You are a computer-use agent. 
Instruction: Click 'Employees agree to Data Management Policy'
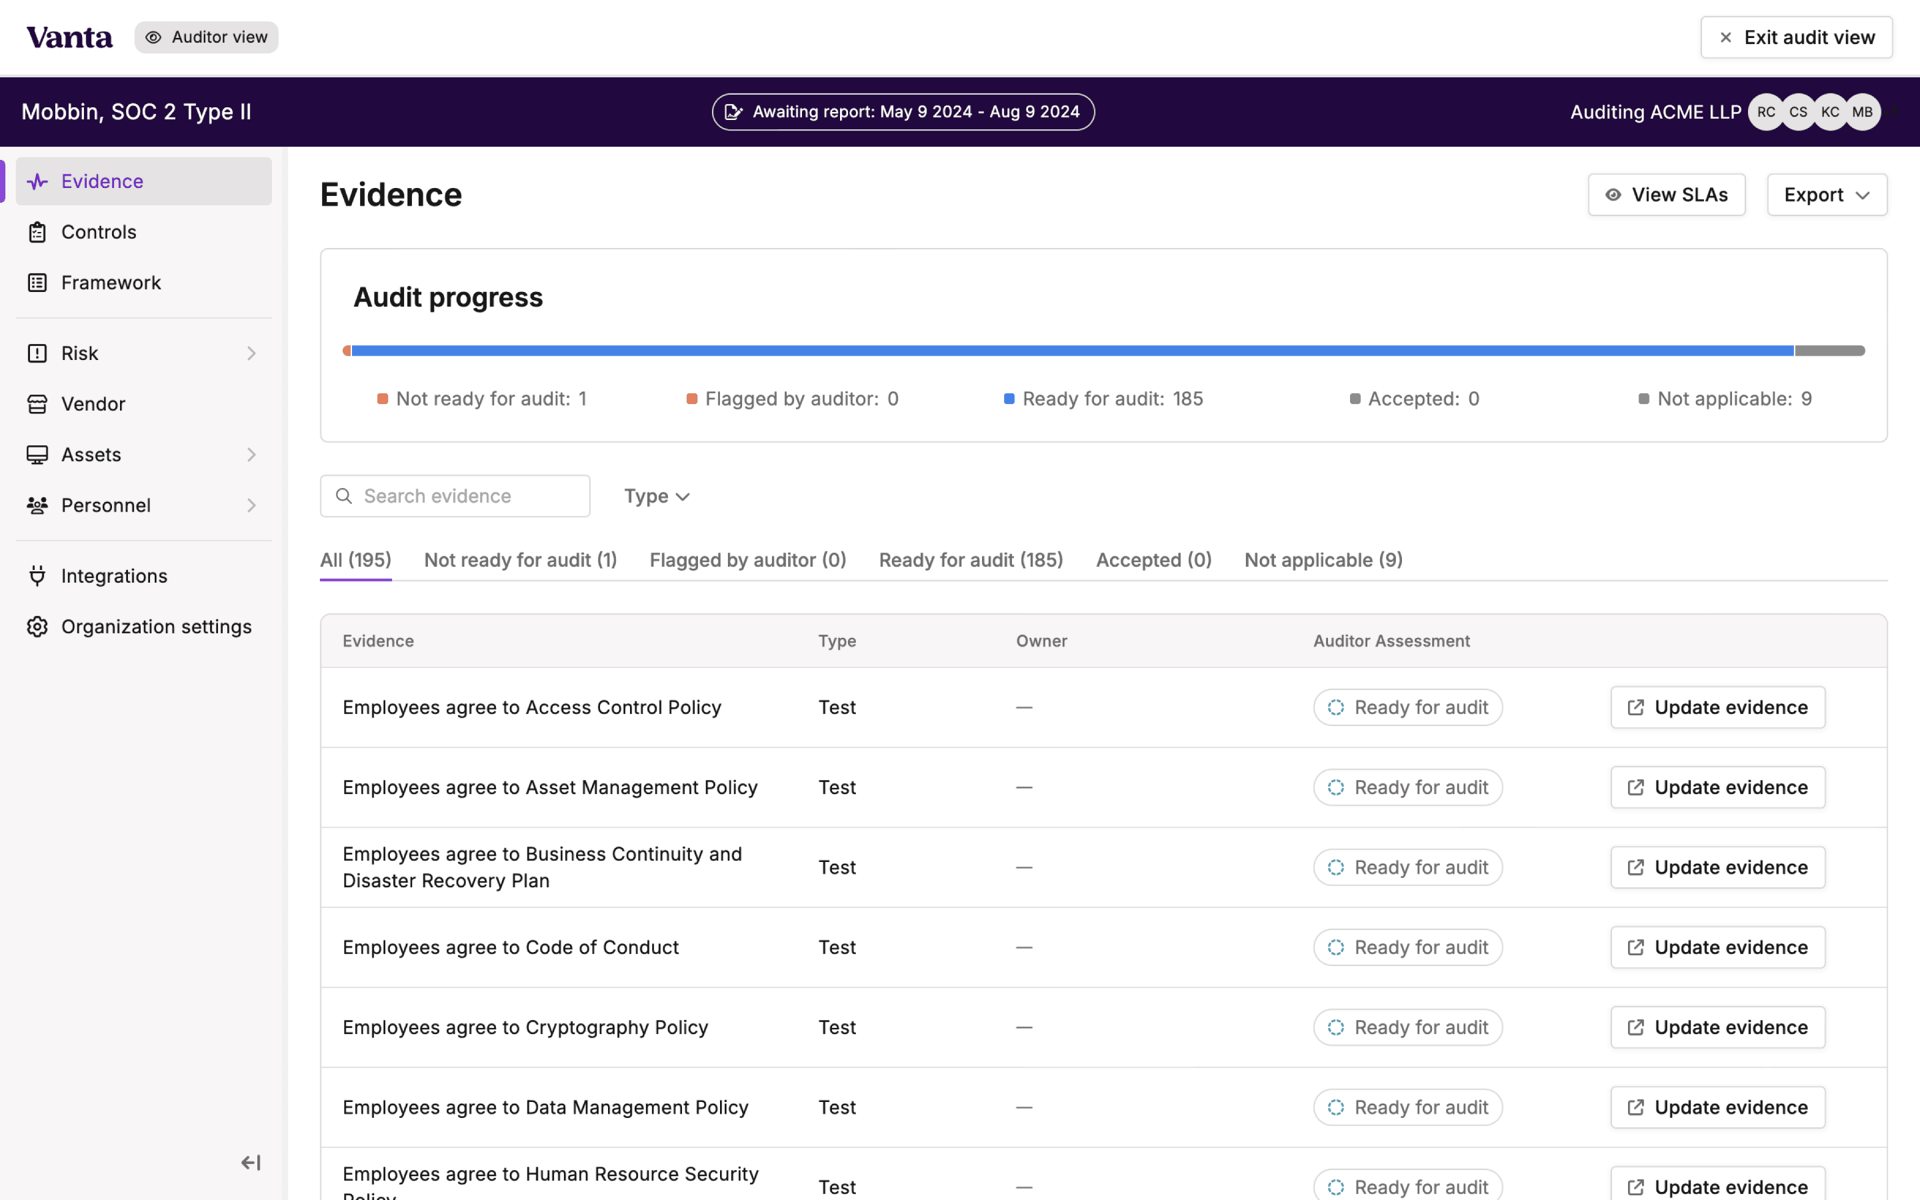[x=545, y=1107]
